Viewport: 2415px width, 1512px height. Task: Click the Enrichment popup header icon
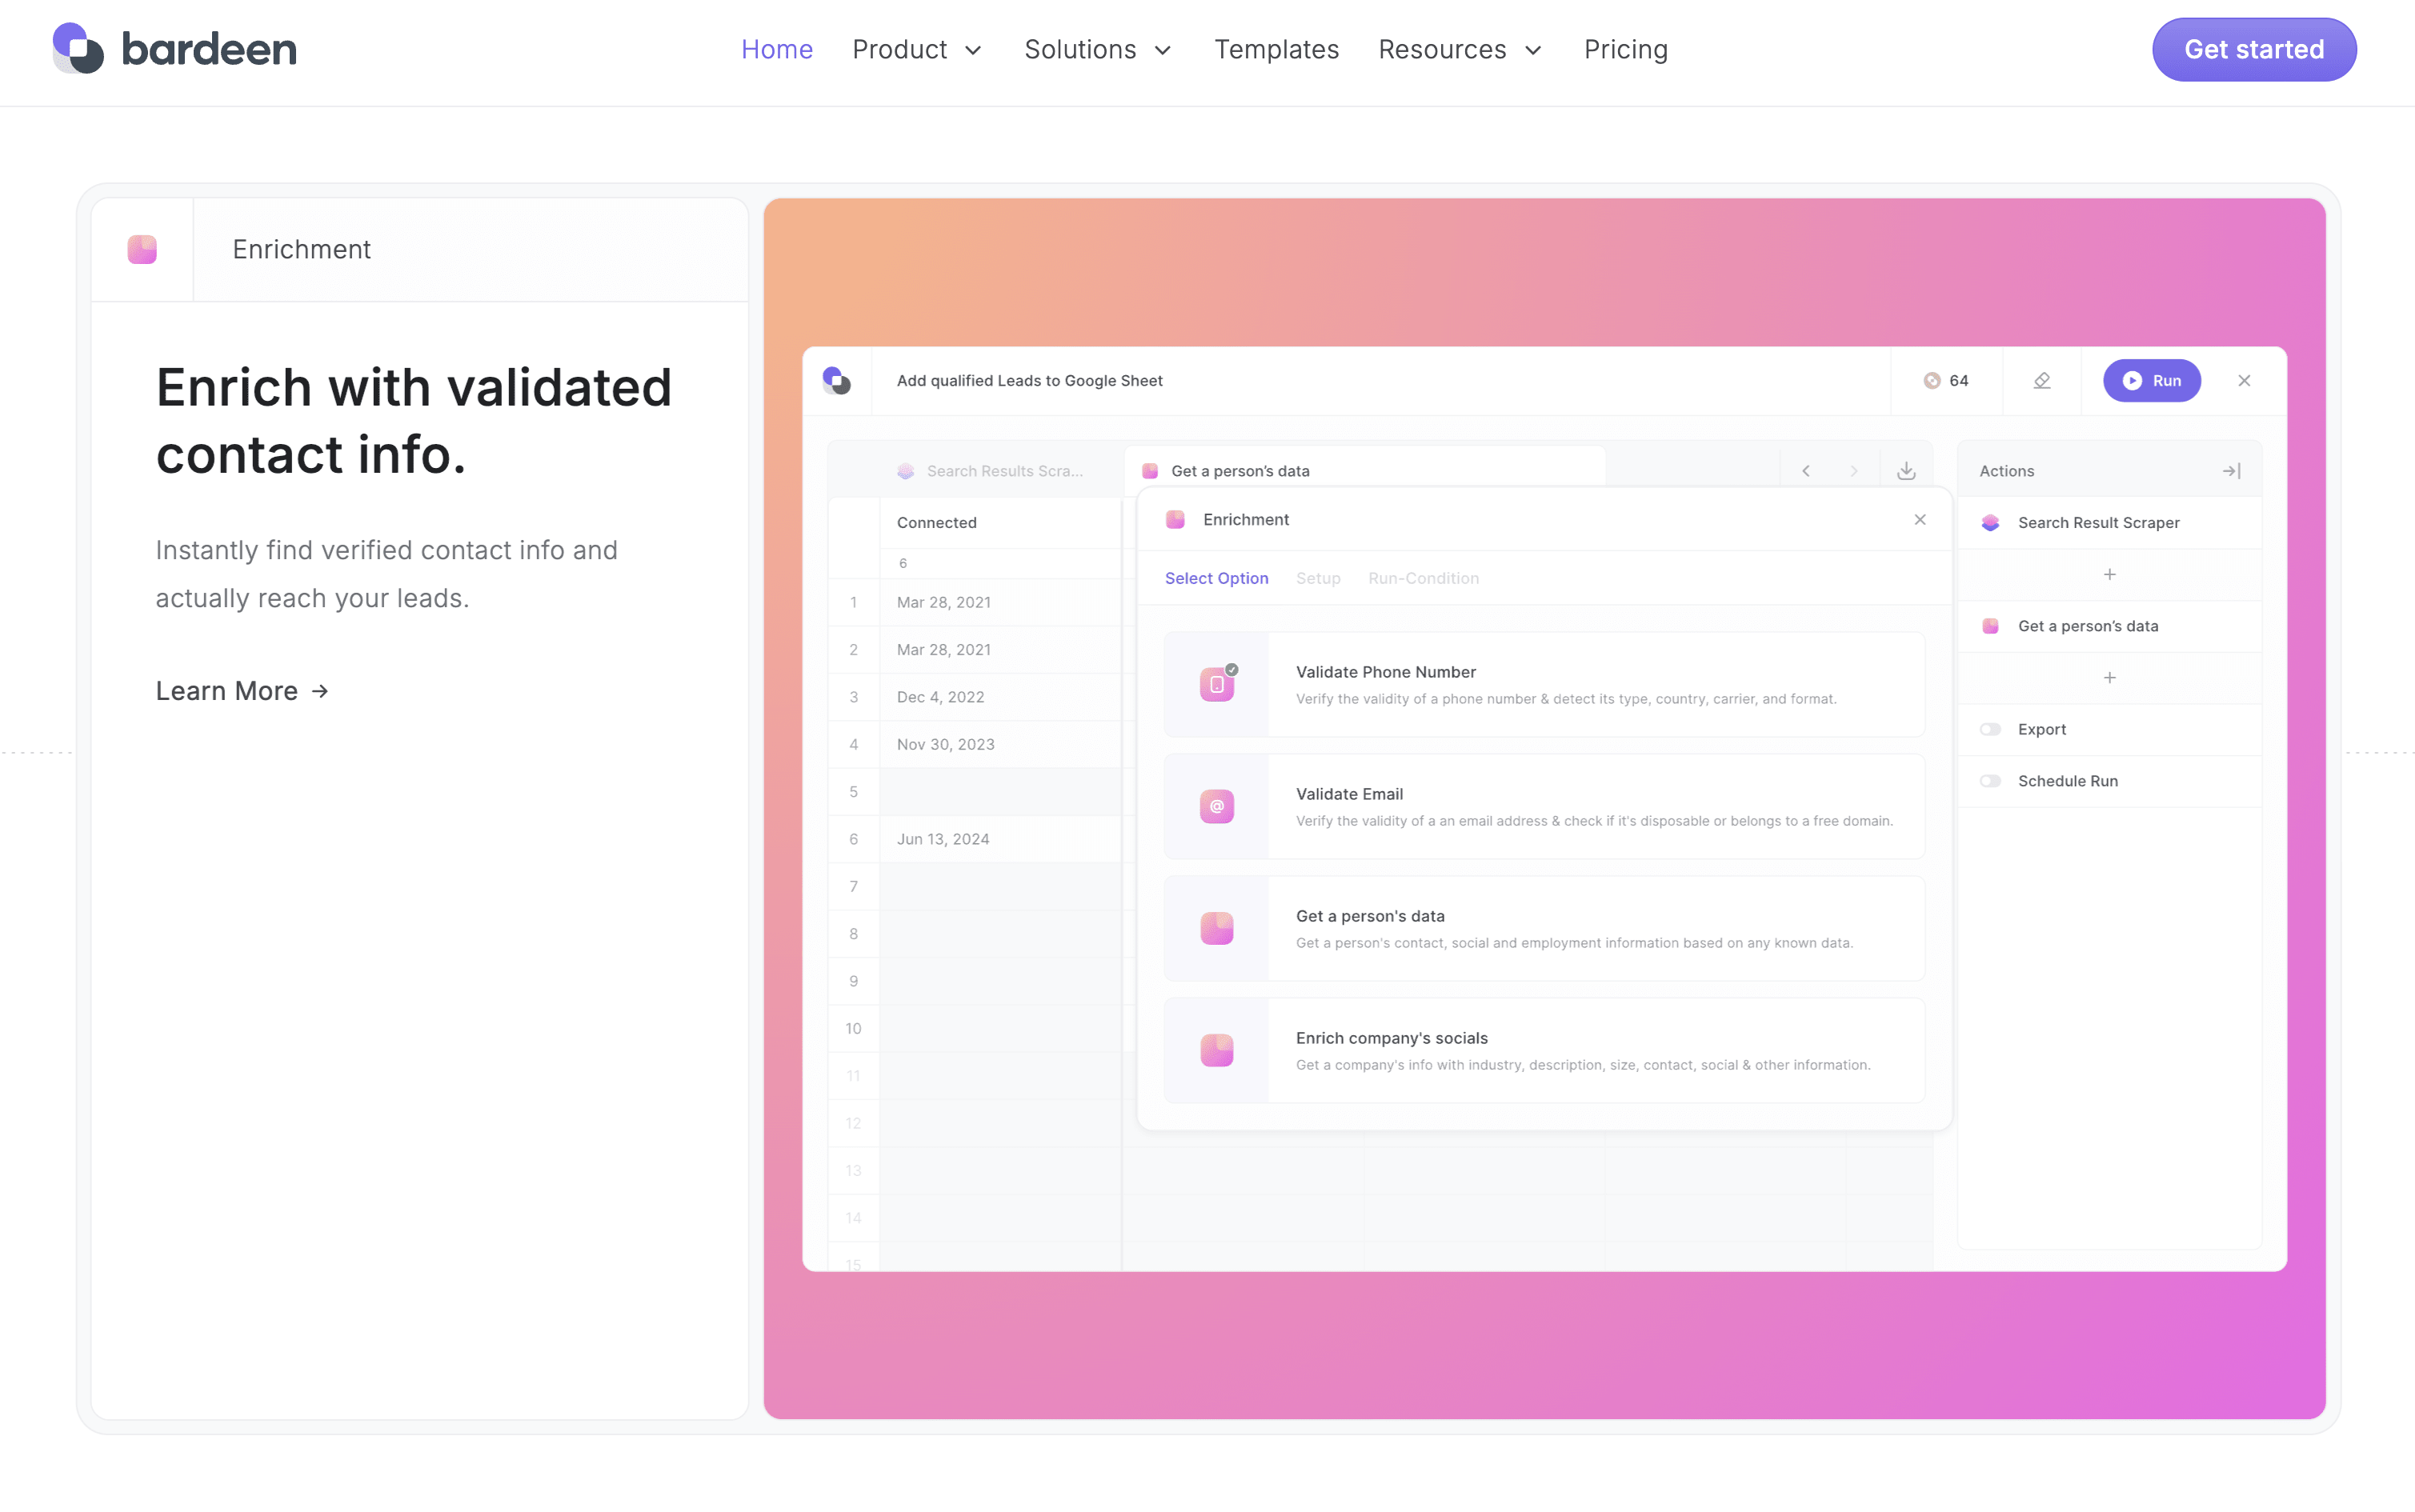1175,519
